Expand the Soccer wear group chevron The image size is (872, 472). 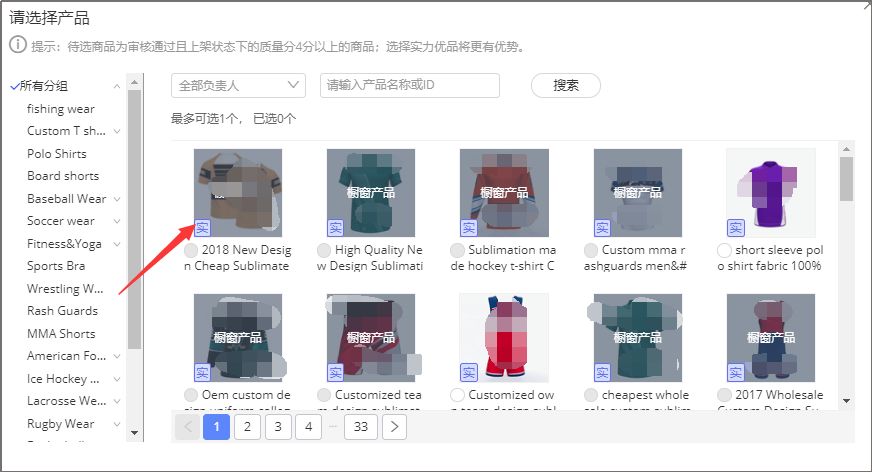coord(117,221)
